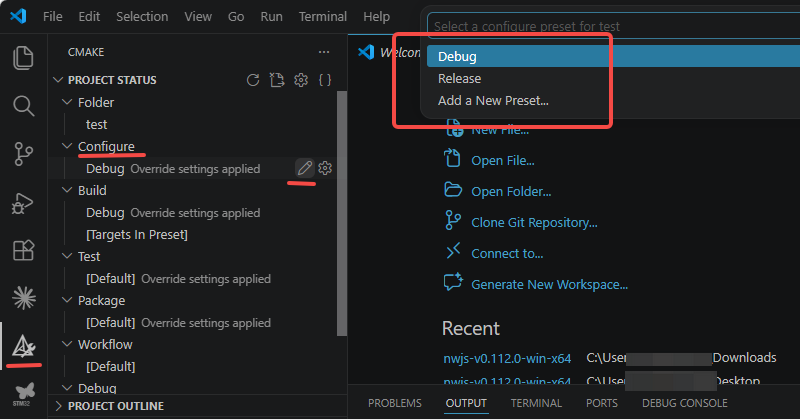The image size is (800, 420).
Task: Open Source Control view icon
Action: 23,154
